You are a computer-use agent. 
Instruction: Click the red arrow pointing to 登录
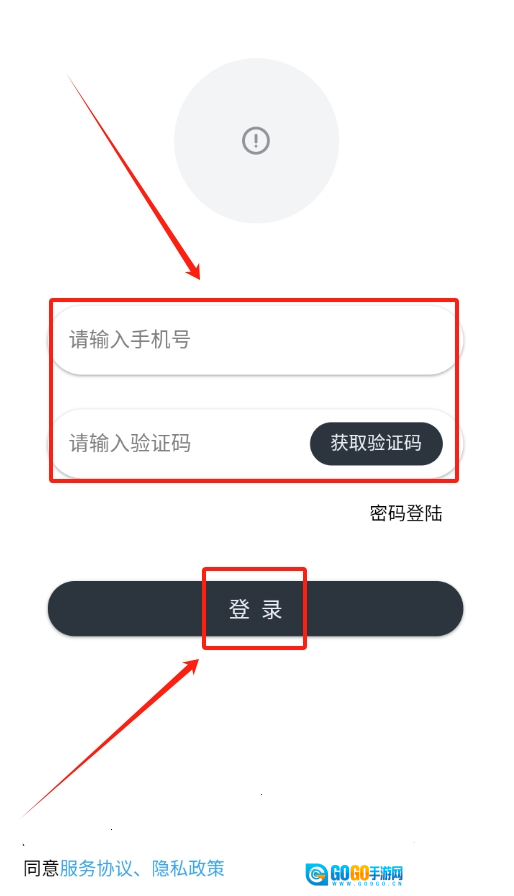coord(110,737)
